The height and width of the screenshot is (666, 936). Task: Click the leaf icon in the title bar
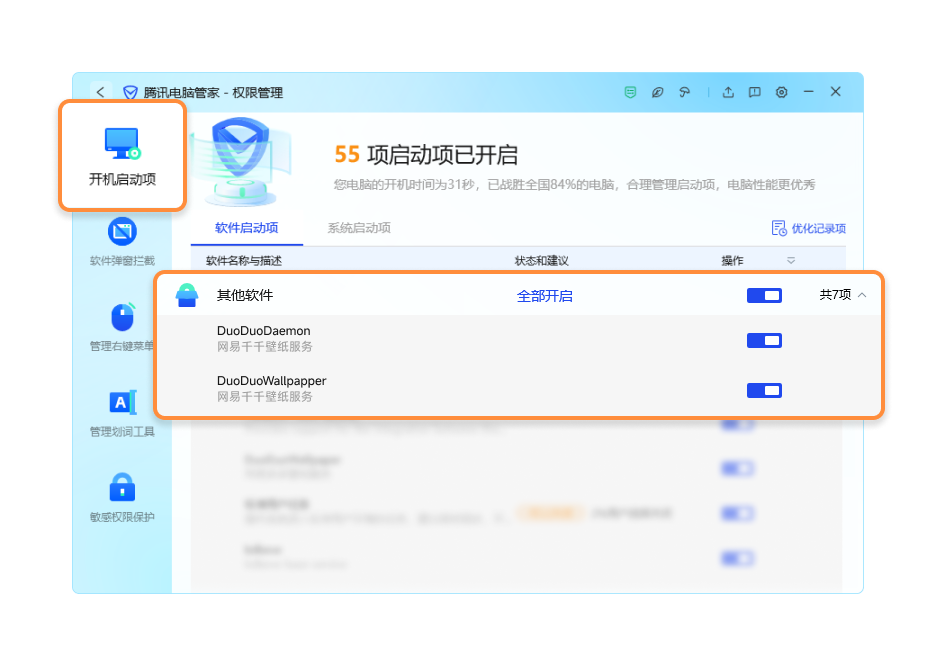coord(657,92)
